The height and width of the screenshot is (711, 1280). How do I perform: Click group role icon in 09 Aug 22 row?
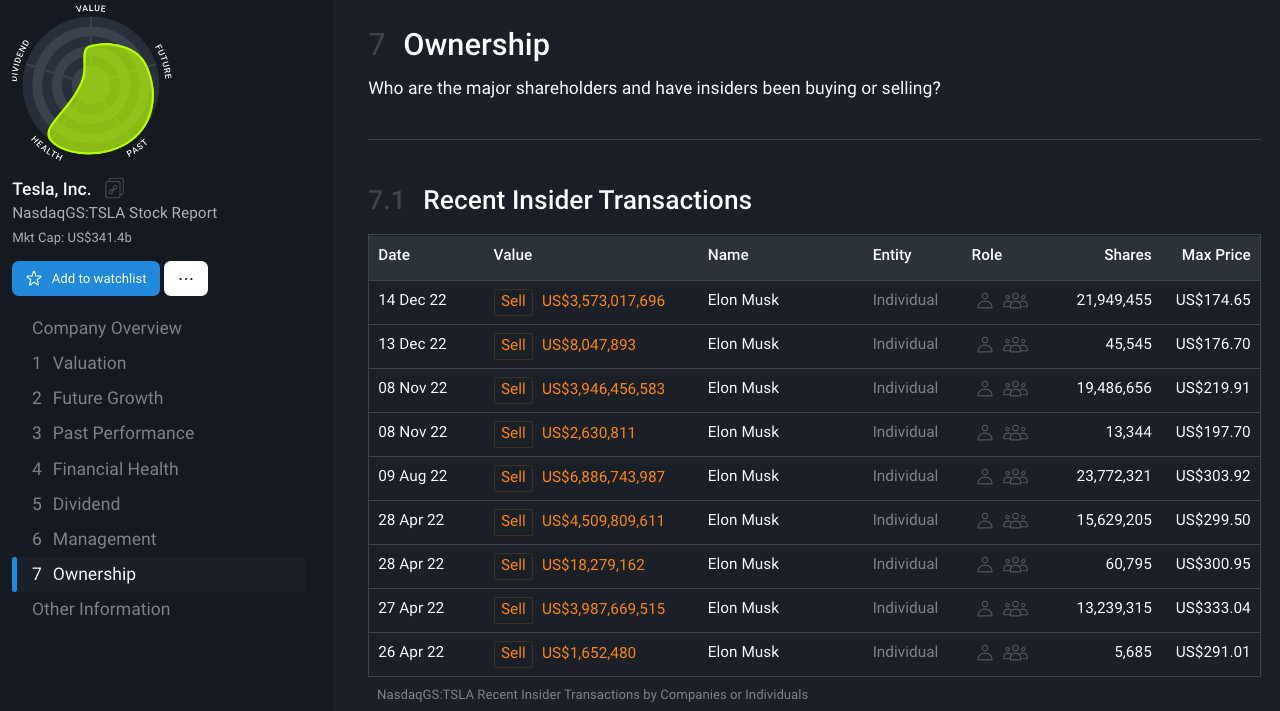(1015, 476)
